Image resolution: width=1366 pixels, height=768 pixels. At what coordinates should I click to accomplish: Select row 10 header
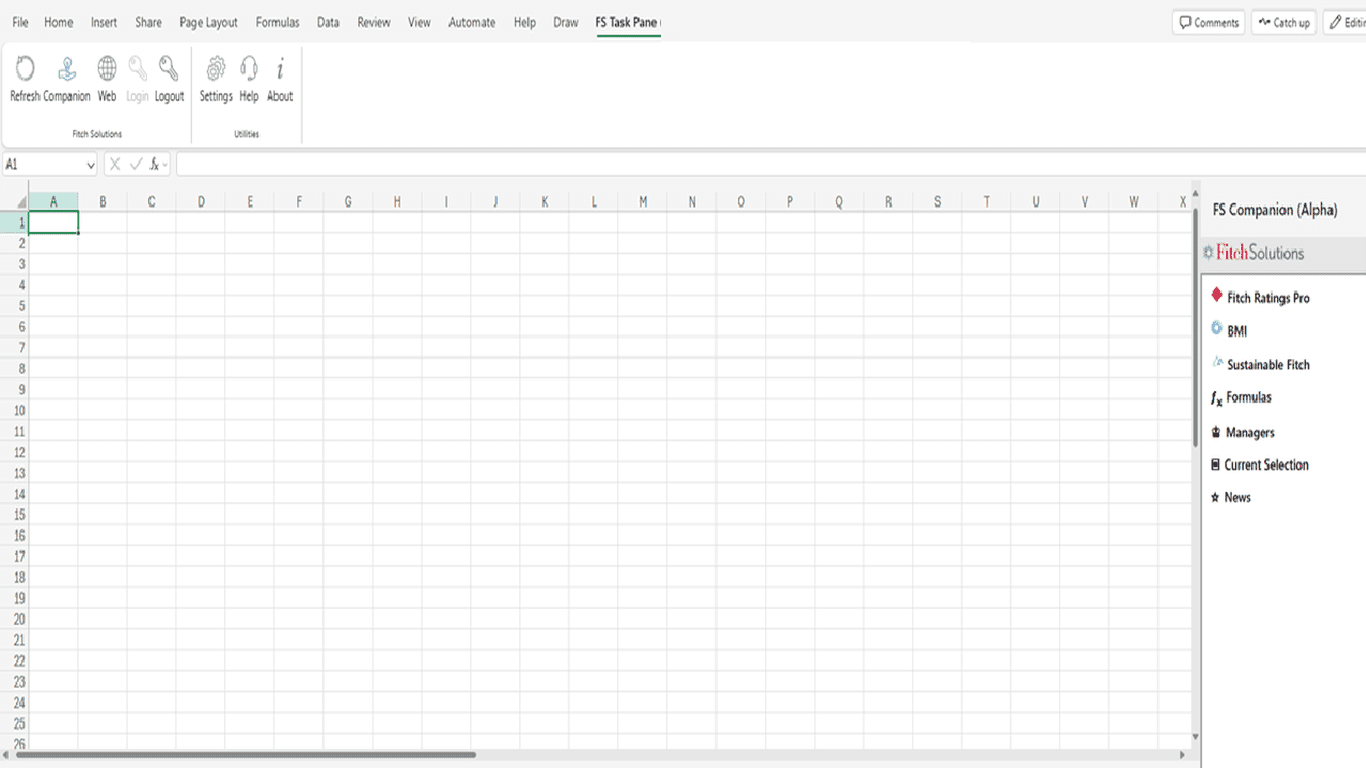click(14, 411)
